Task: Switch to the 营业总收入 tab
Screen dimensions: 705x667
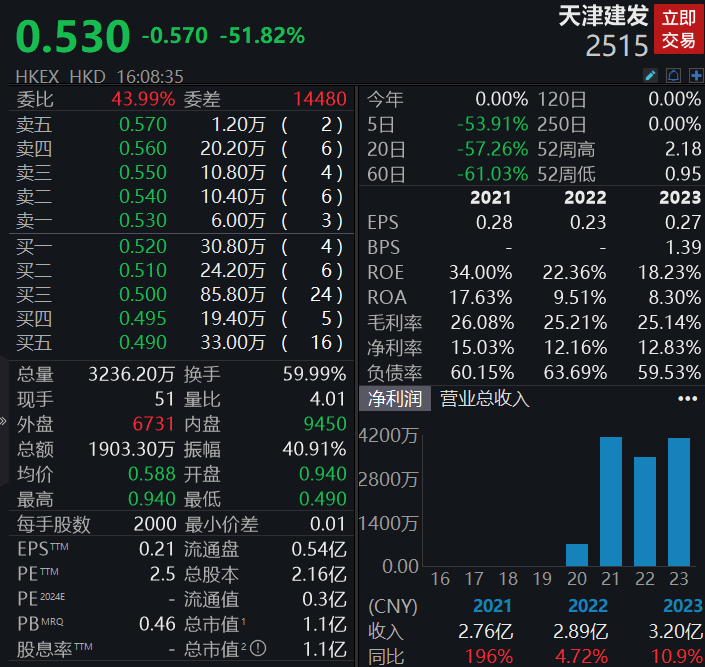Action: (x=484, y=398)
